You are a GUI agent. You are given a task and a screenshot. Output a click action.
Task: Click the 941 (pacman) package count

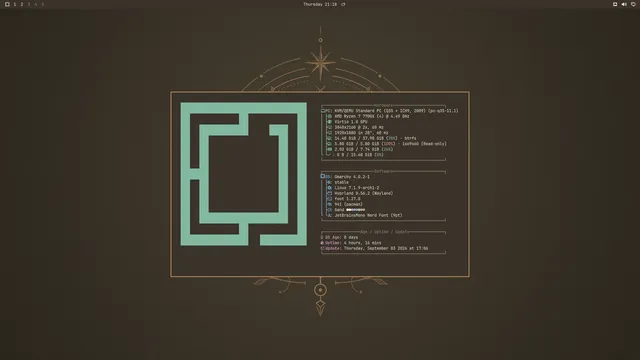348,204
